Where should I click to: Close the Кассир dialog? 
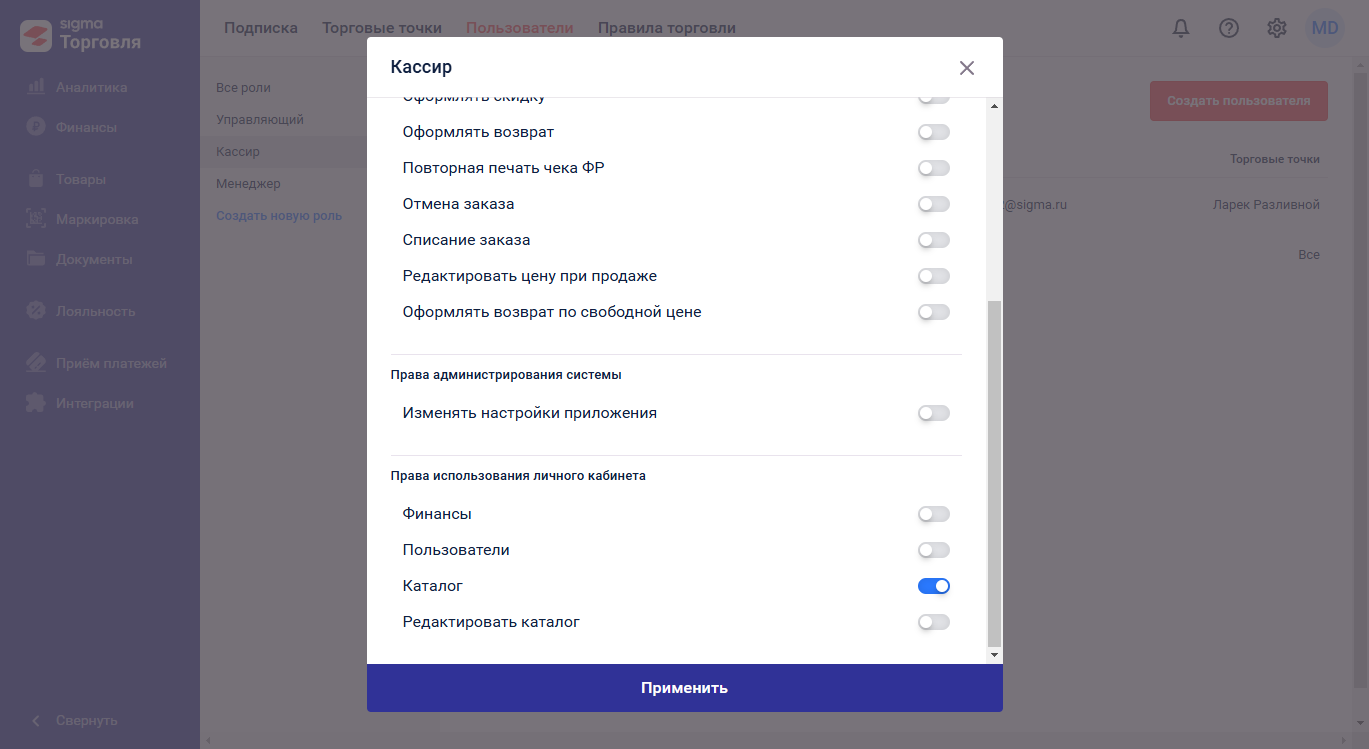[x=966, y=68]
